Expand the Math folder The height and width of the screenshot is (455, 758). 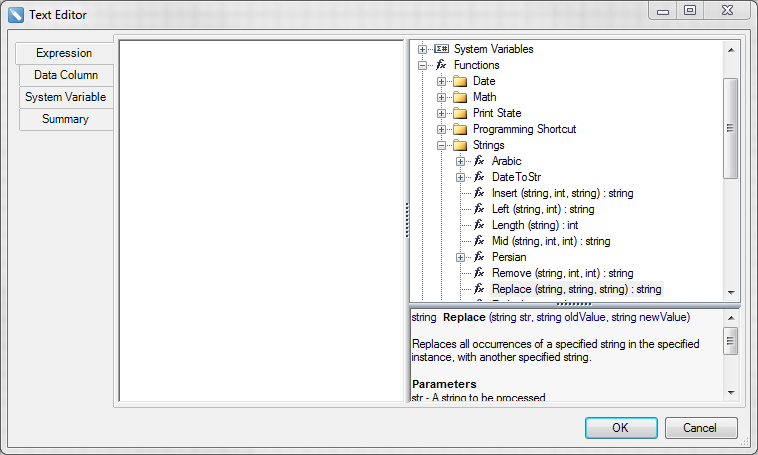[441, 97]
